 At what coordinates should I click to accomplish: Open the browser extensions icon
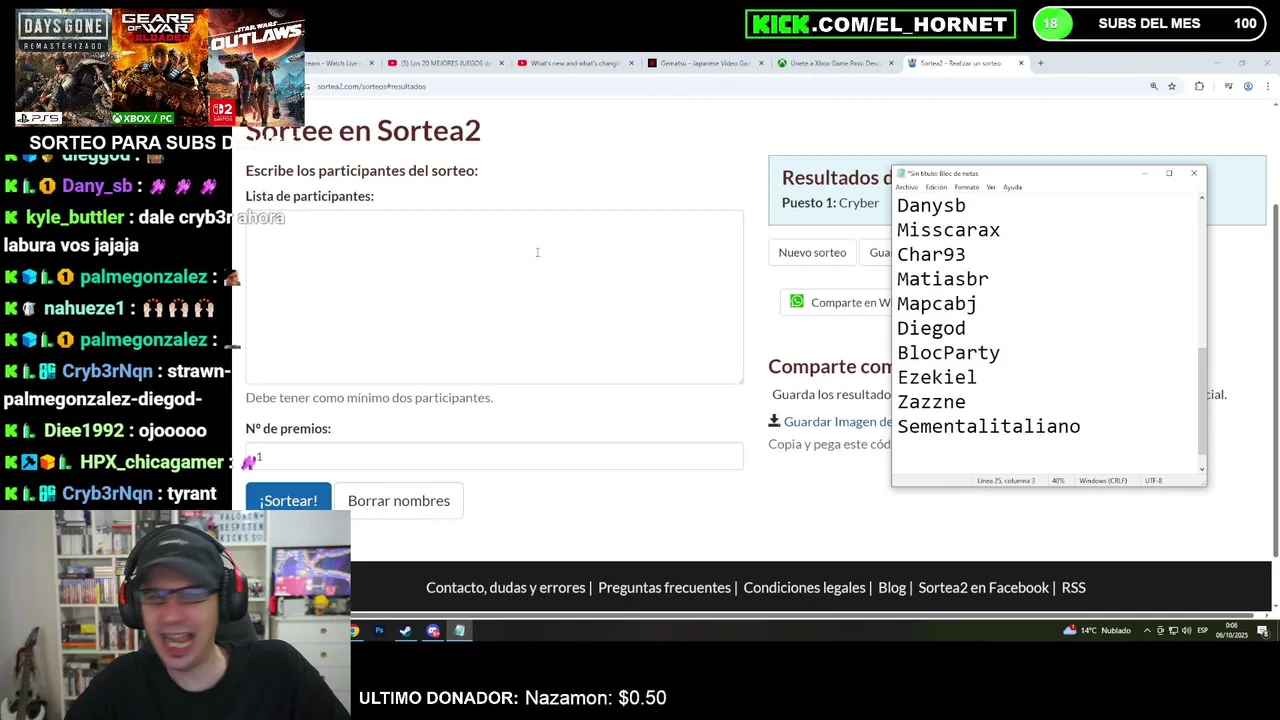[x=1199, y=86]
